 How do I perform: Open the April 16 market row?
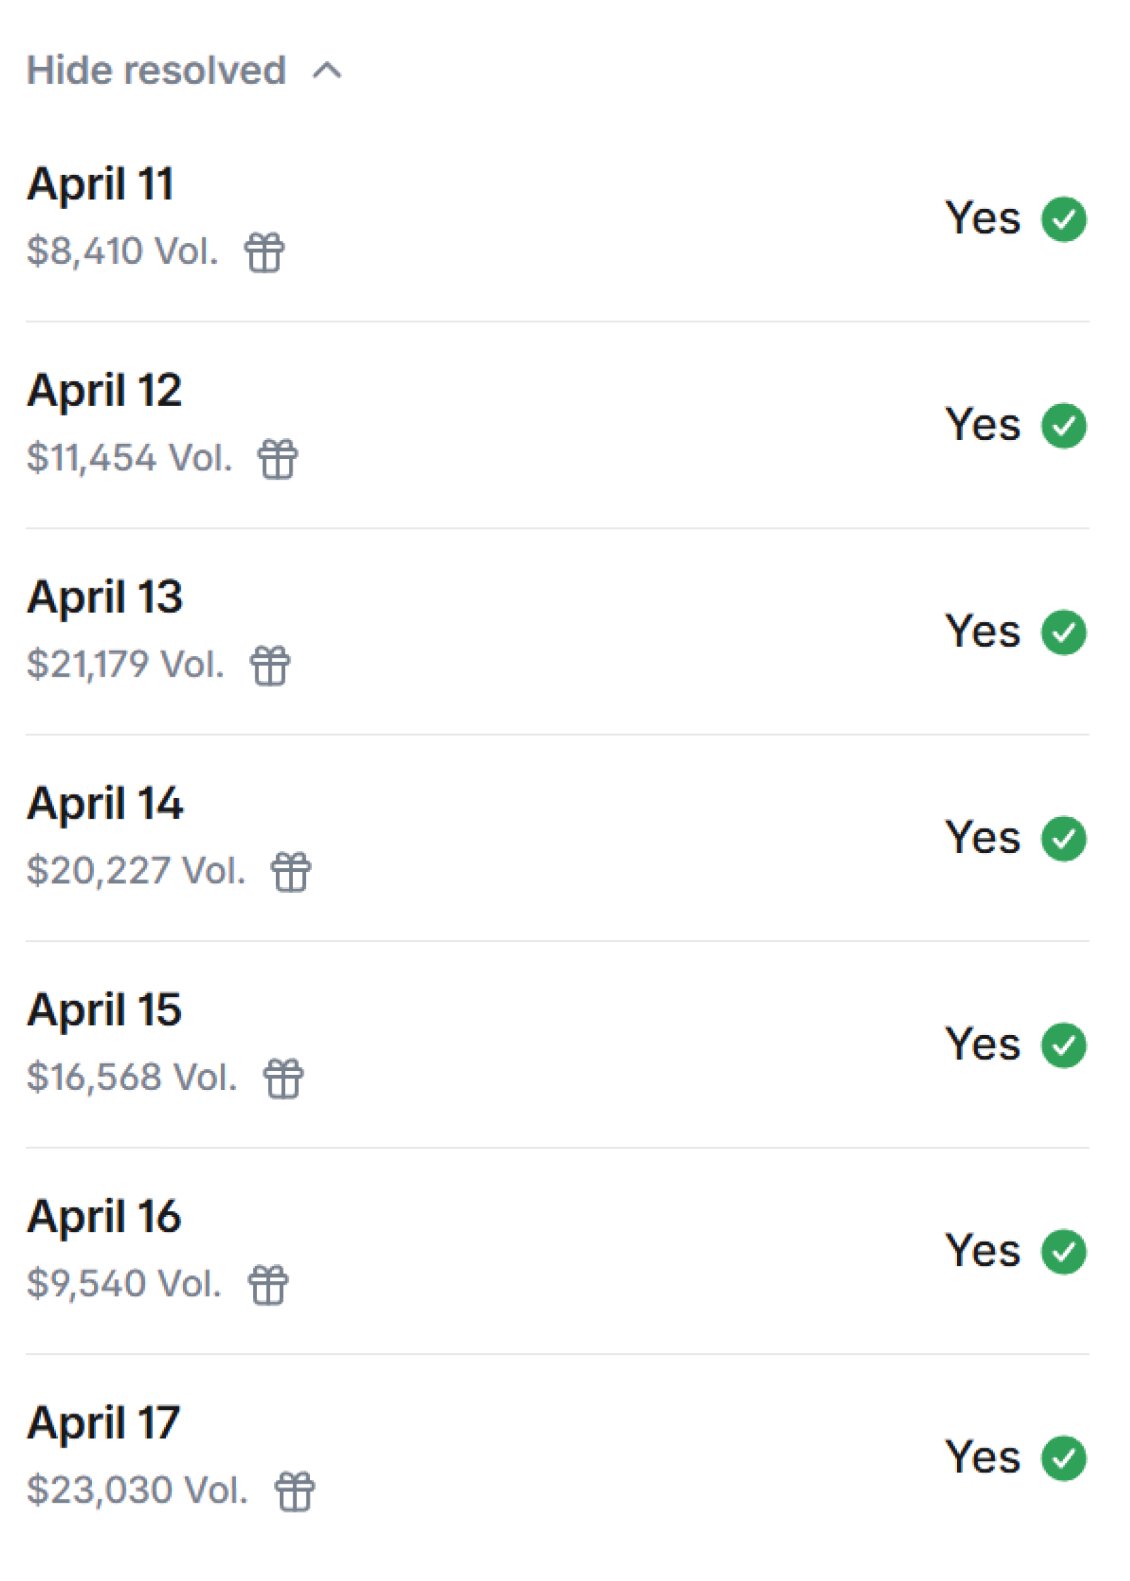pyautogui.click(x=104, y=1216)
